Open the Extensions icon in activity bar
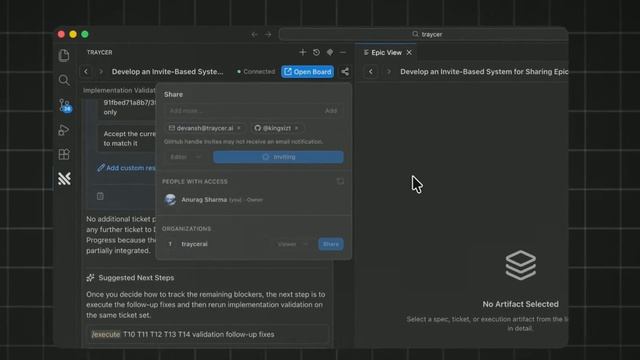This screenshot has width=640, height=360. point(64,154)
